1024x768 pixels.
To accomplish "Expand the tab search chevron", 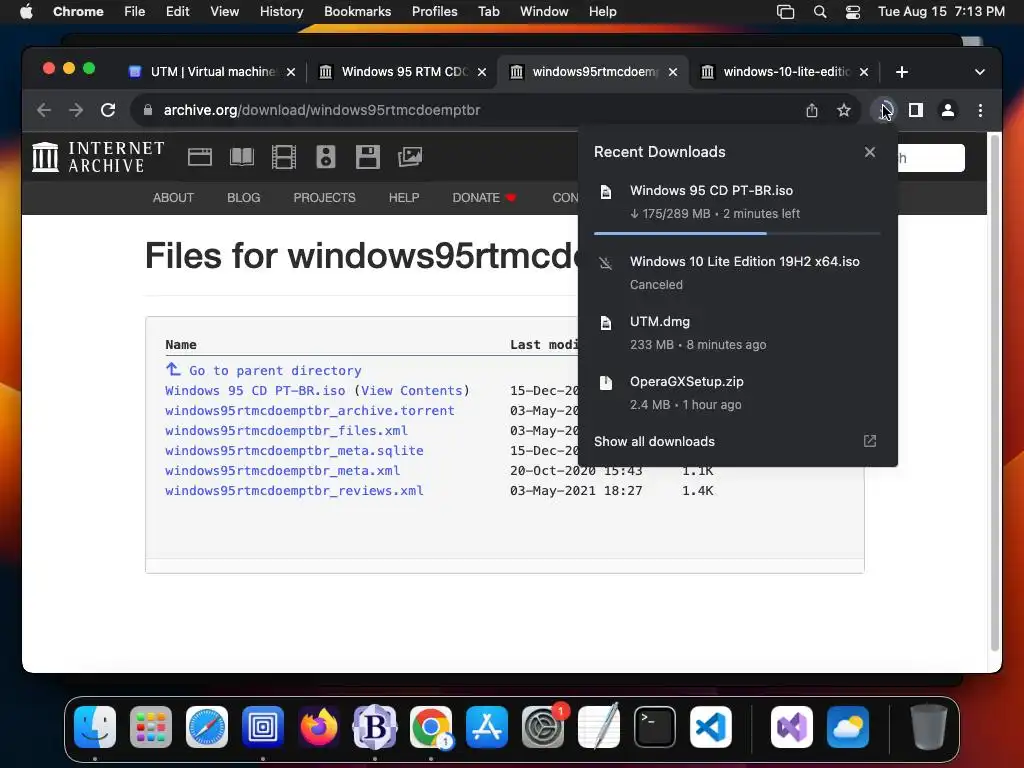I will pyautogui.click(x=980, y=72).
